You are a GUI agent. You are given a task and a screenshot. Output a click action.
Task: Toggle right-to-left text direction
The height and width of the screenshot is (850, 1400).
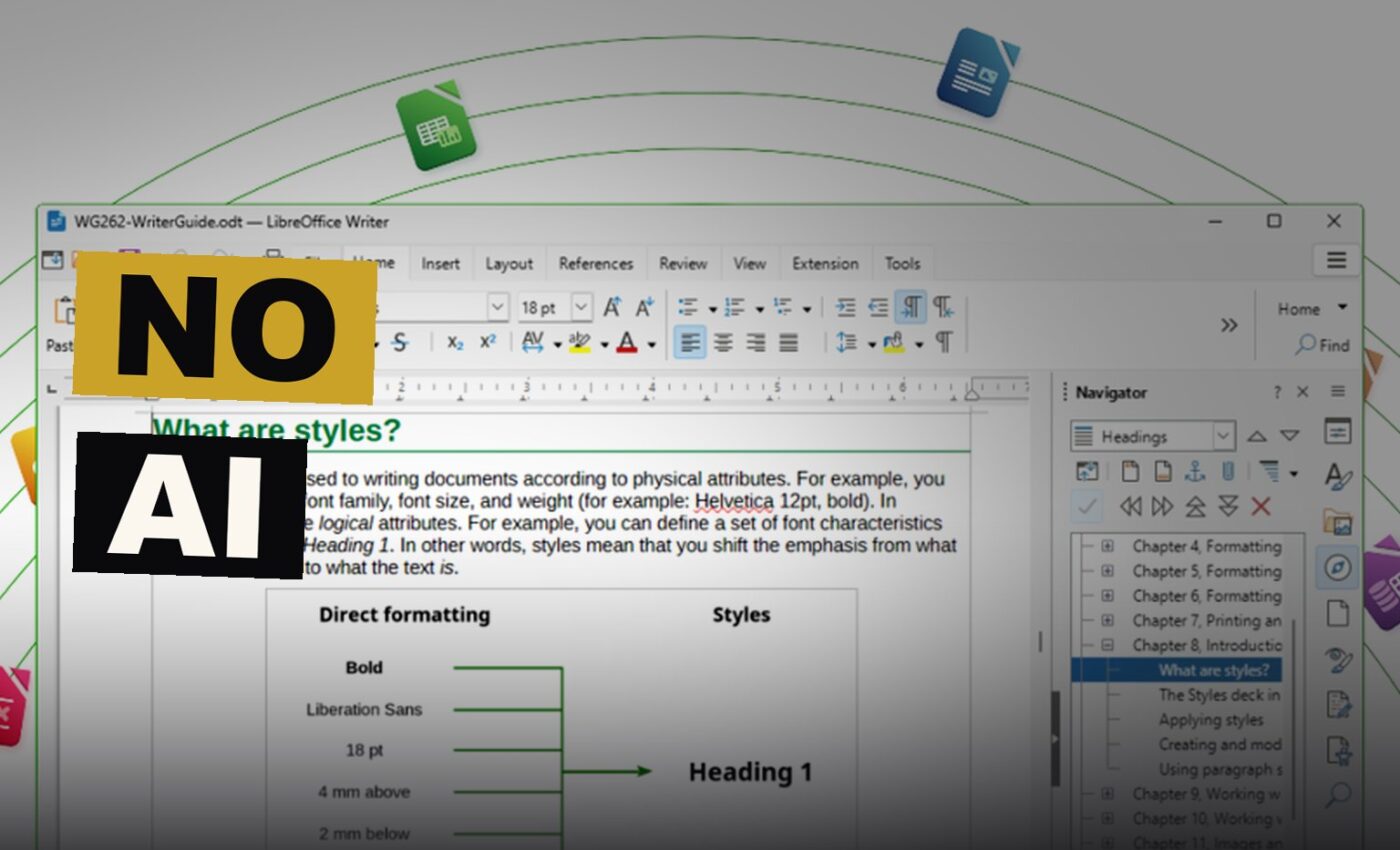[943, 307]
